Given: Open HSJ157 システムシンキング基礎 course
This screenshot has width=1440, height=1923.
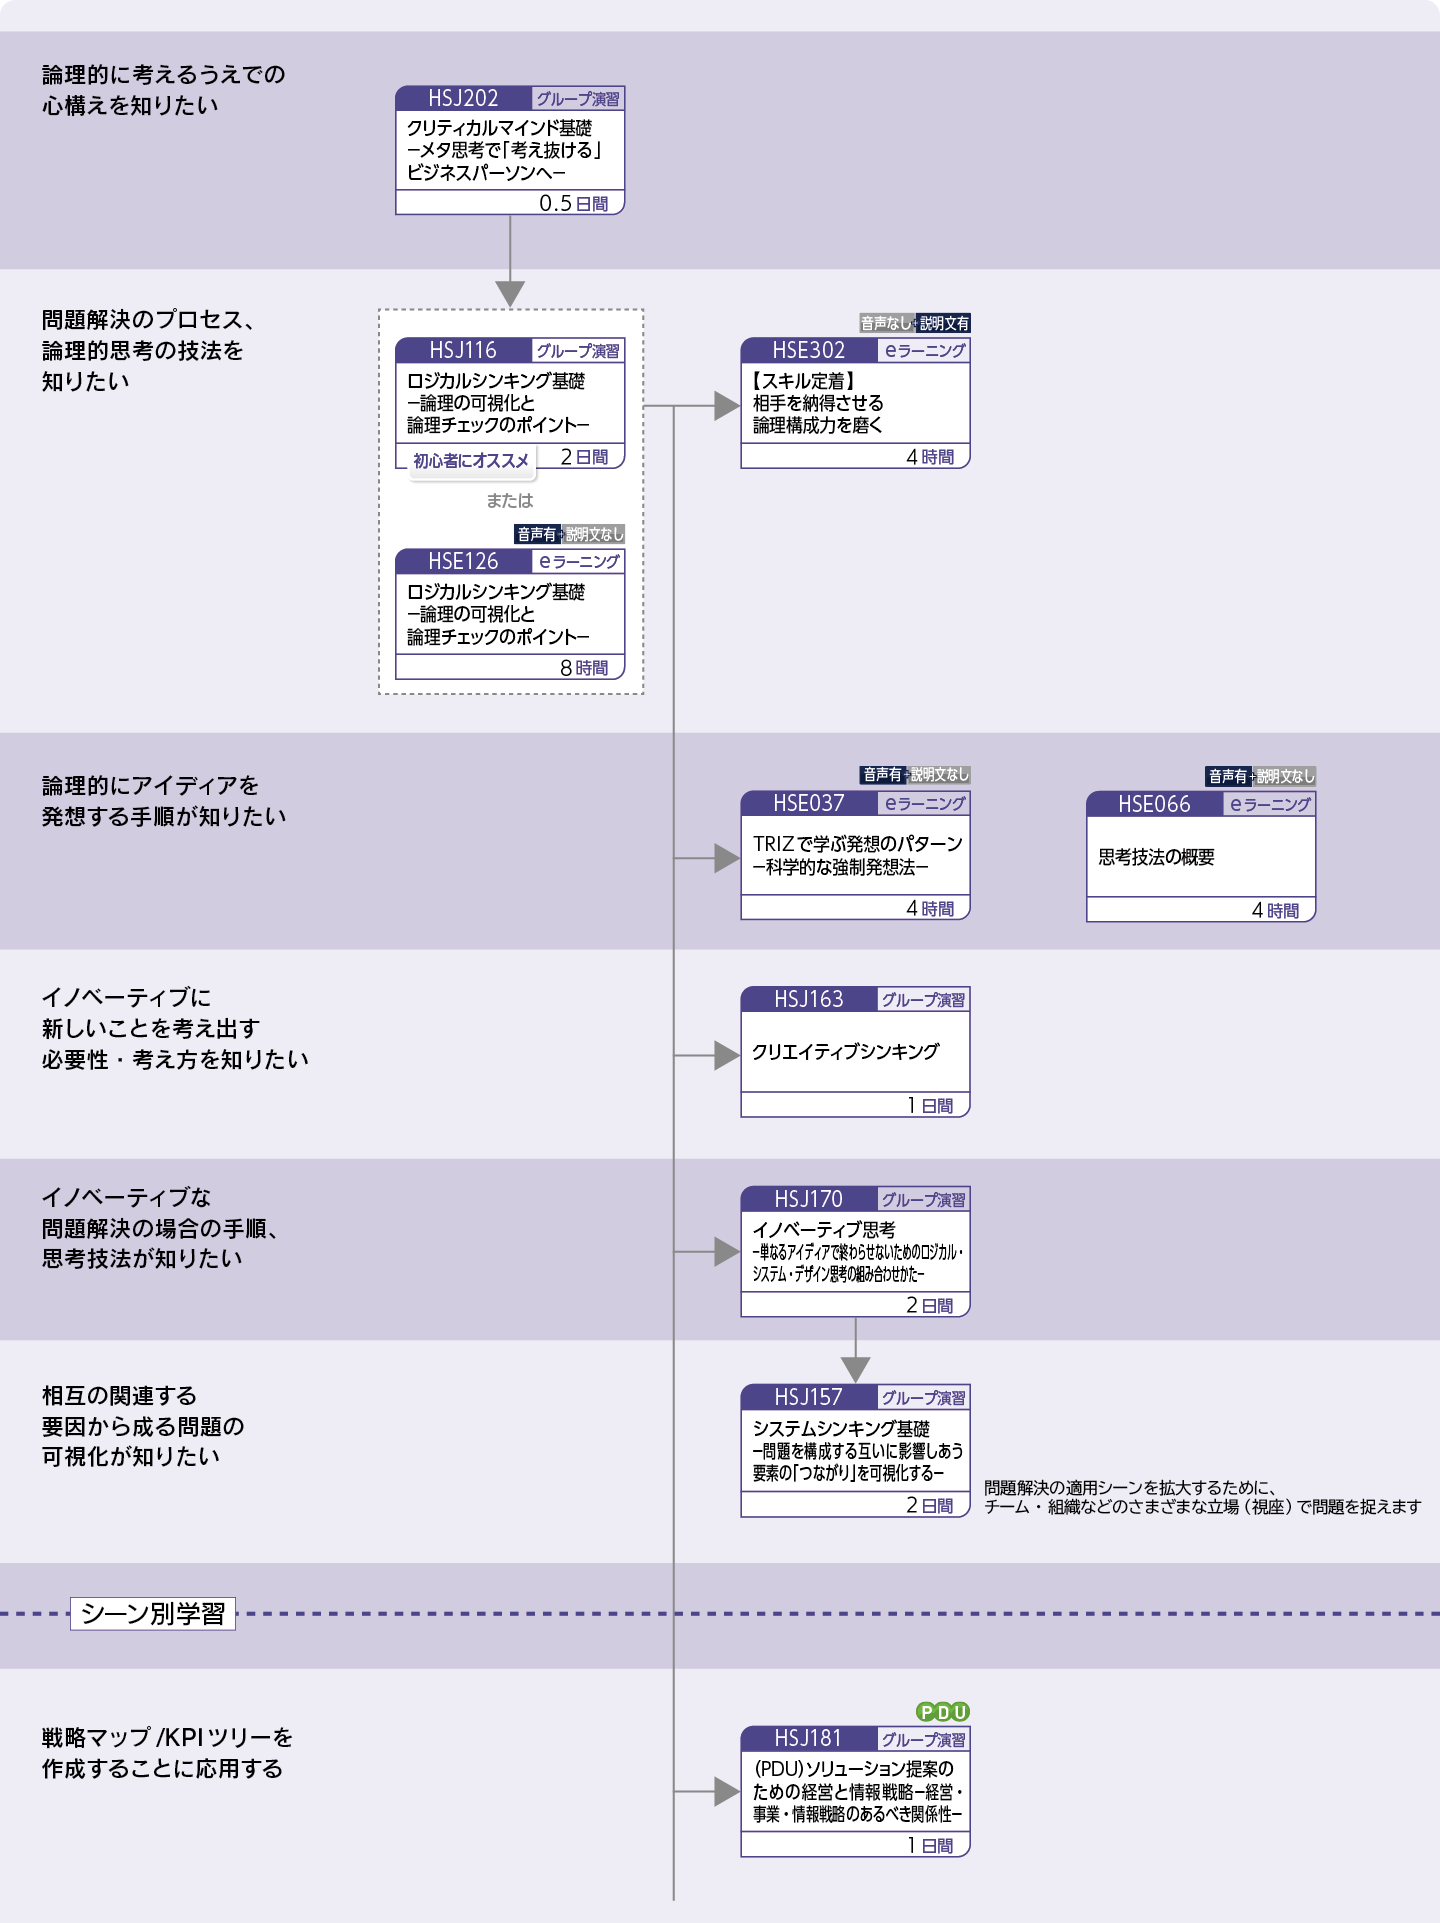Looking at the screenshot, I should click(x=855, y=1451).
